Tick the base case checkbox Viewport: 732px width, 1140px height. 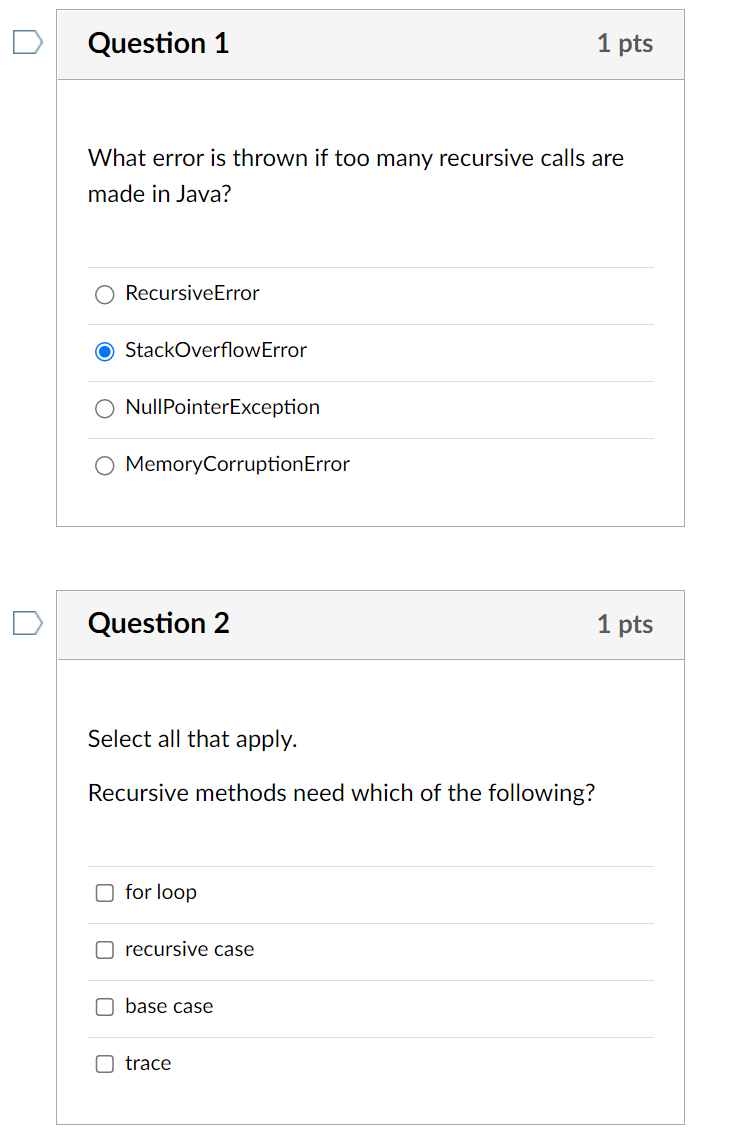(104, 1007)
